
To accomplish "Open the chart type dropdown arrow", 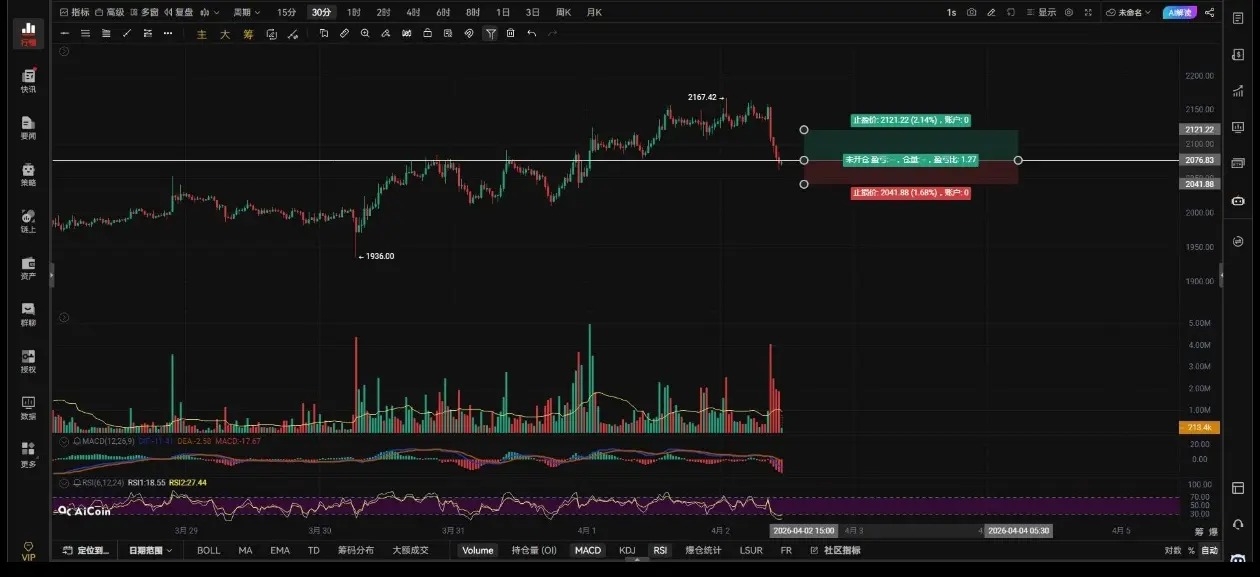I will 219,12.
